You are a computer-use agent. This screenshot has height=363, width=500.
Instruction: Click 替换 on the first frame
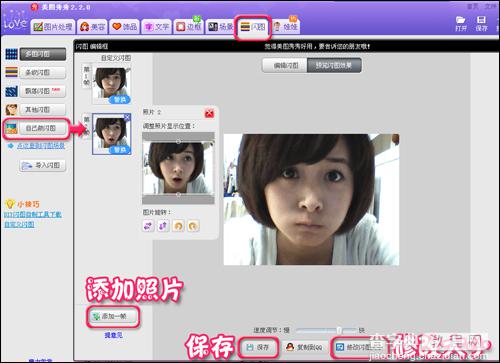120,100
